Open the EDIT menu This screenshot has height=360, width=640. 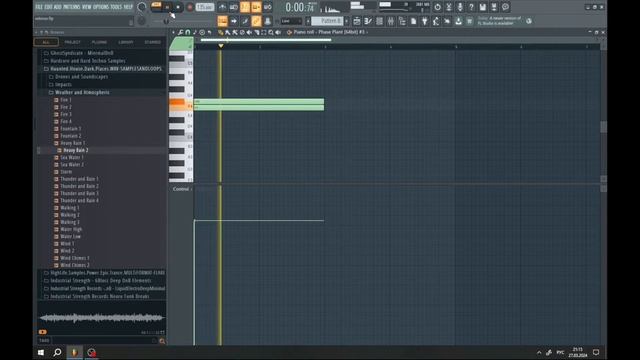pos(48,7)
